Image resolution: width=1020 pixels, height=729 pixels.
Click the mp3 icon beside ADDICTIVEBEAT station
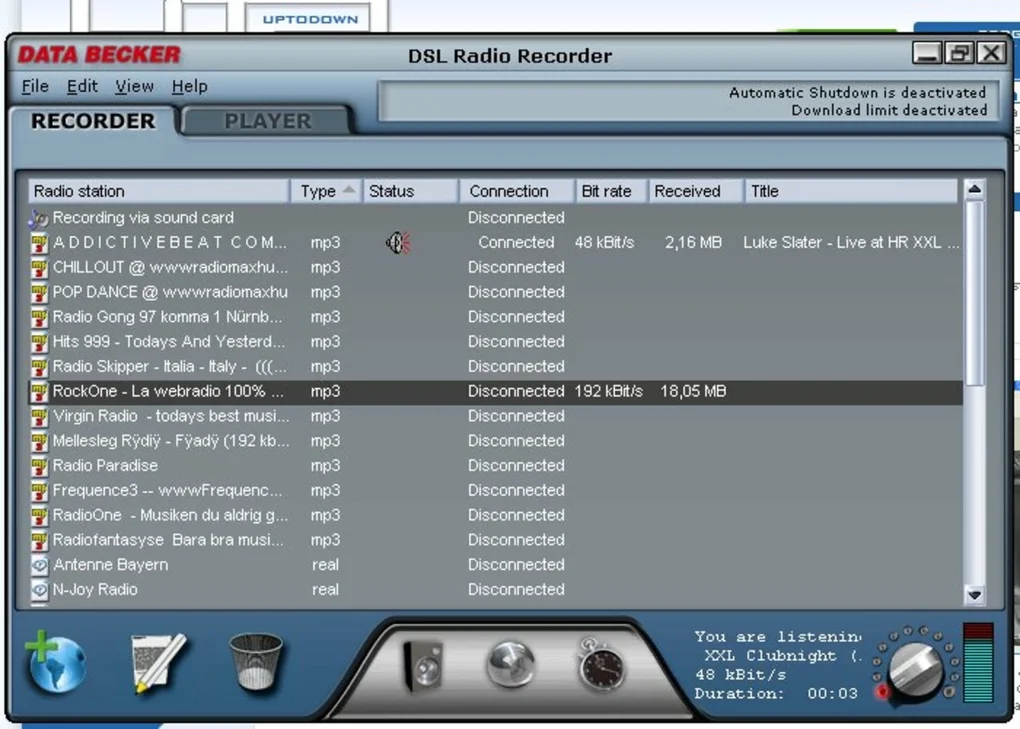click(39, 244)
